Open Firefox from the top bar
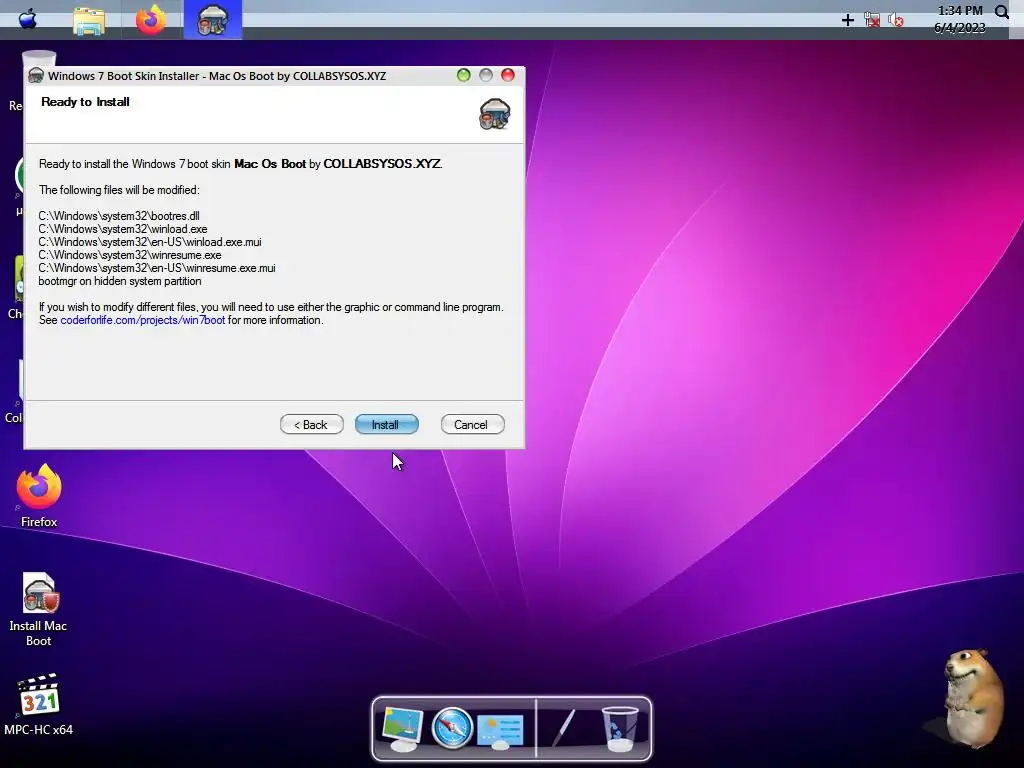 (151, 20)
